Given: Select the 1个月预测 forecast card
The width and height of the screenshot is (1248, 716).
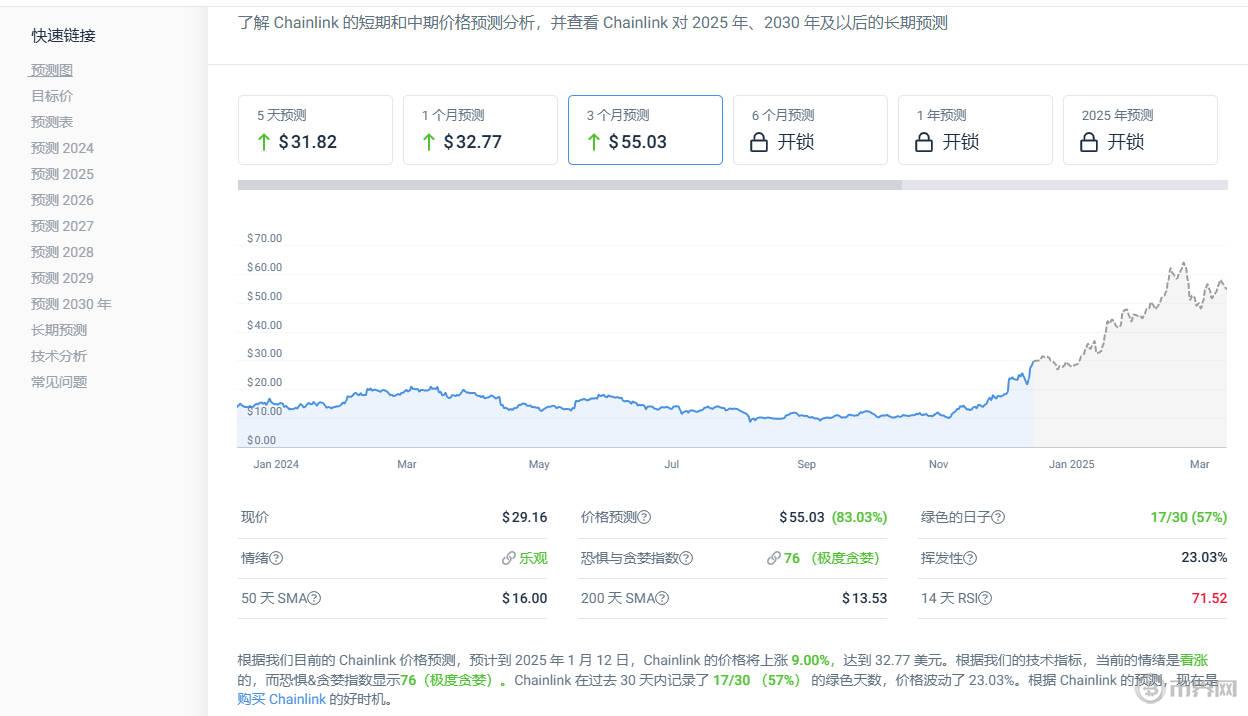Looking at the screenshot, I should pos(480,130).
